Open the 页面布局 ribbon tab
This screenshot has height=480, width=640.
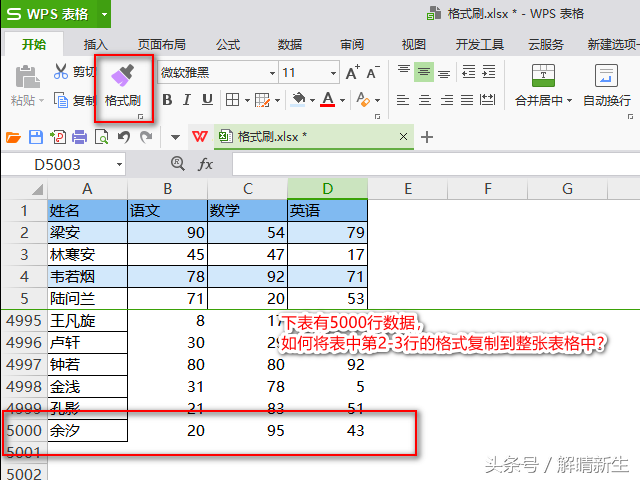pos(162,44)
